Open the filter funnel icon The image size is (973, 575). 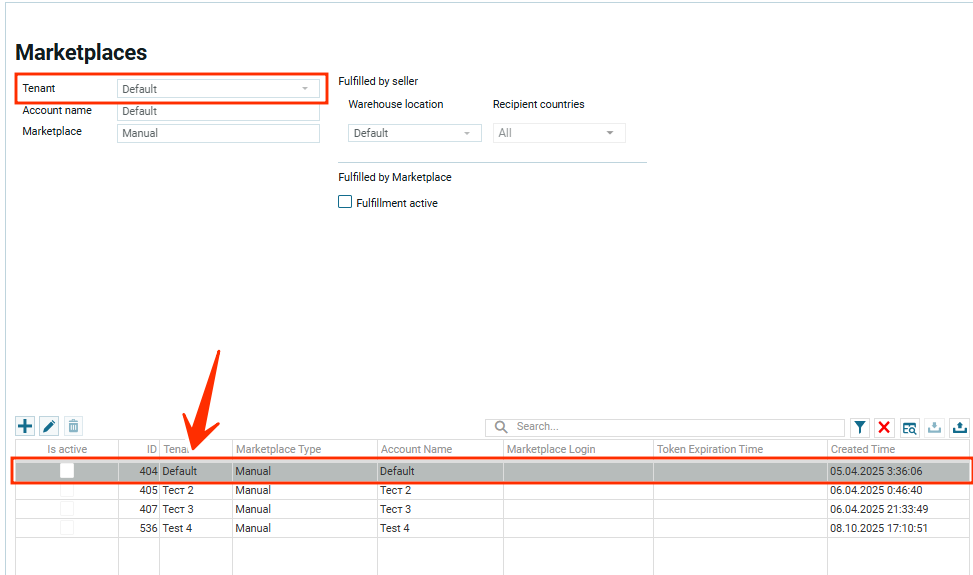point(860,428)
